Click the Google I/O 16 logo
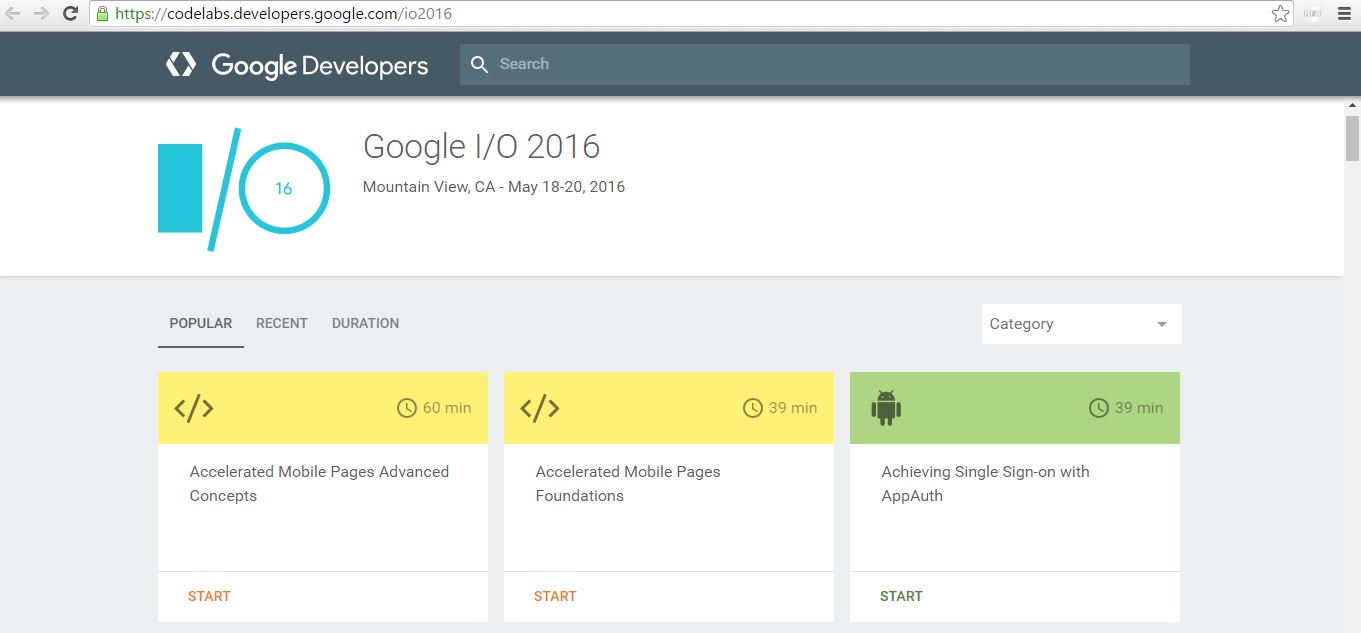The image size is (1361, 633). tap(243, 189)
